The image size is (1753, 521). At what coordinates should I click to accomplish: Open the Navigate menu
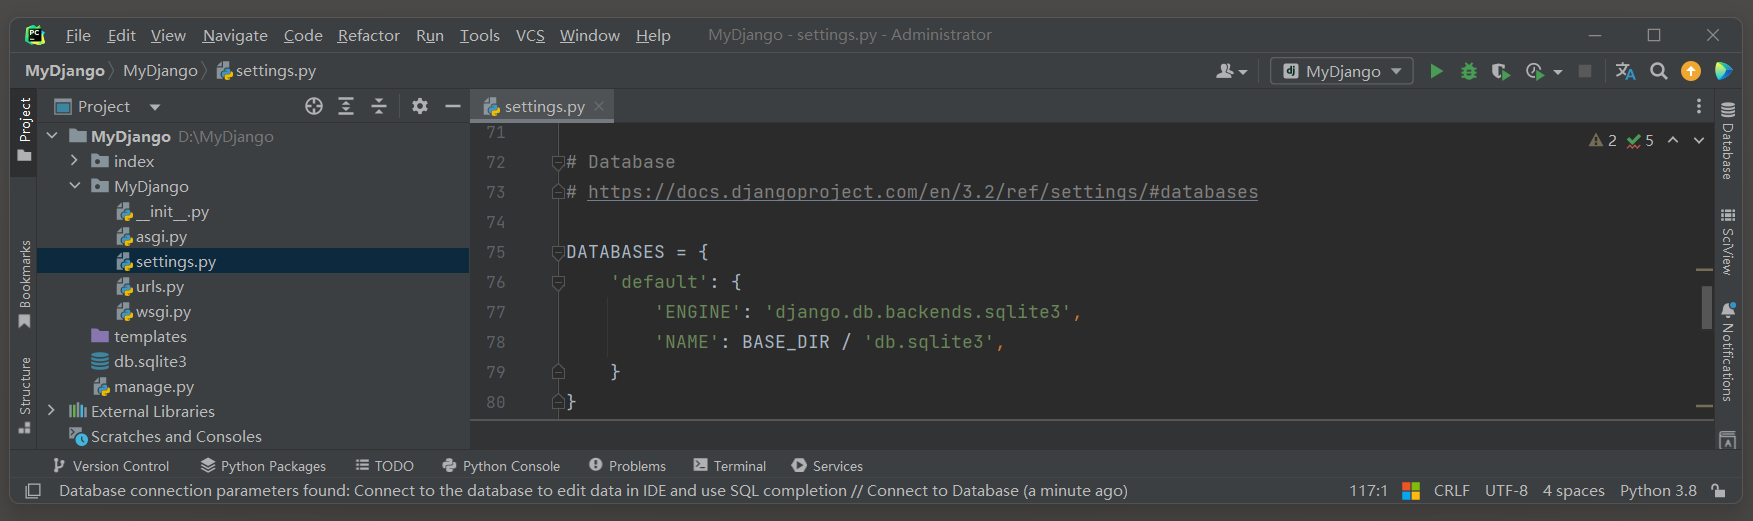click(x=235, y=35)
